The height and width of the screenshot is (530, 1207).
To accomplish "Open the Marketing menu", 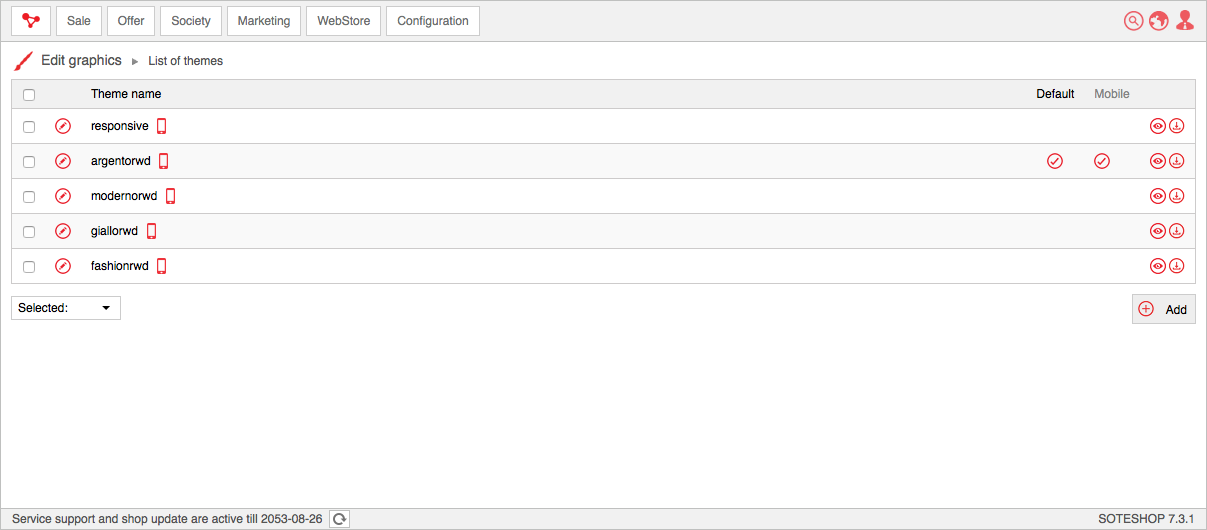I will point(264,21).
